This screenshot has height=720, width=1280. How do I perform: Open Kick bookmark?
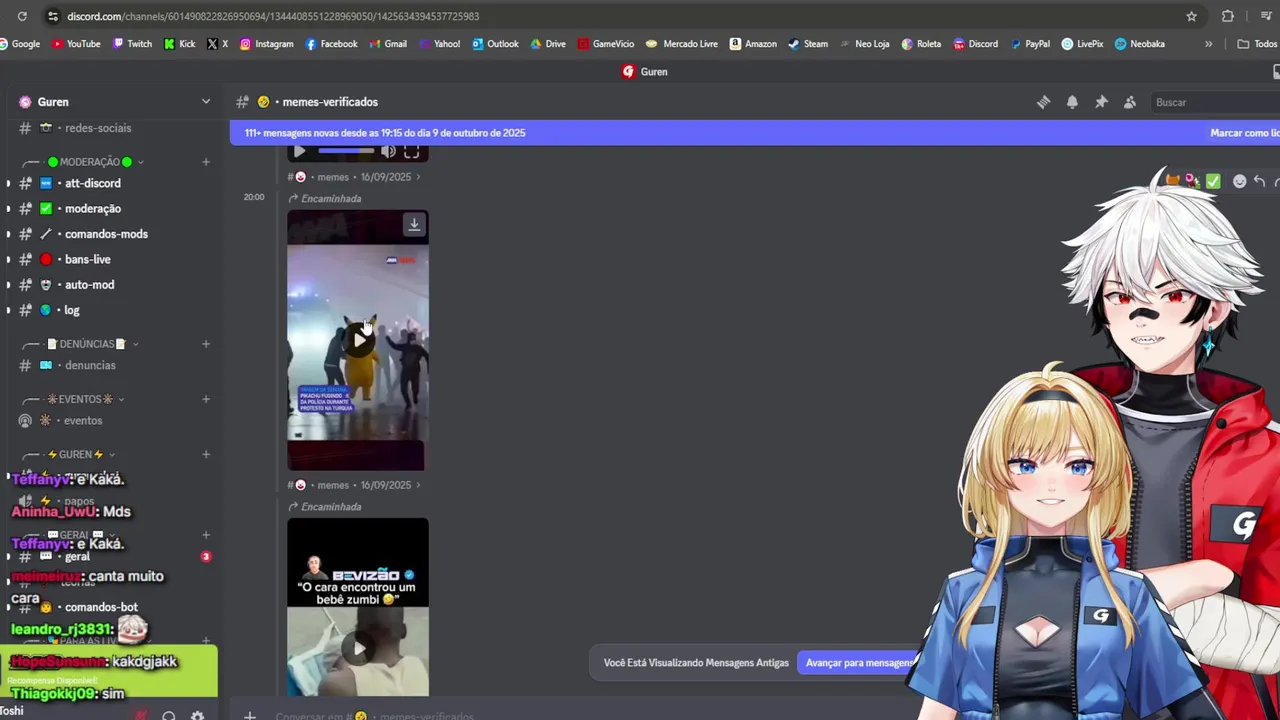pyautogui.click(x=179, y=44)
